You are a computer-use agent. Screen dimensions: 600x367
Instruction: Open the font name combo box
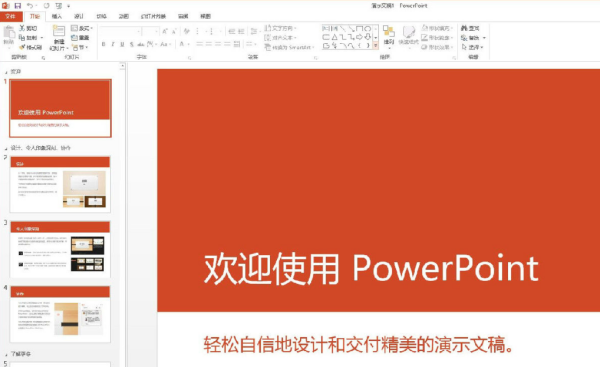click(x=120, y=31)
